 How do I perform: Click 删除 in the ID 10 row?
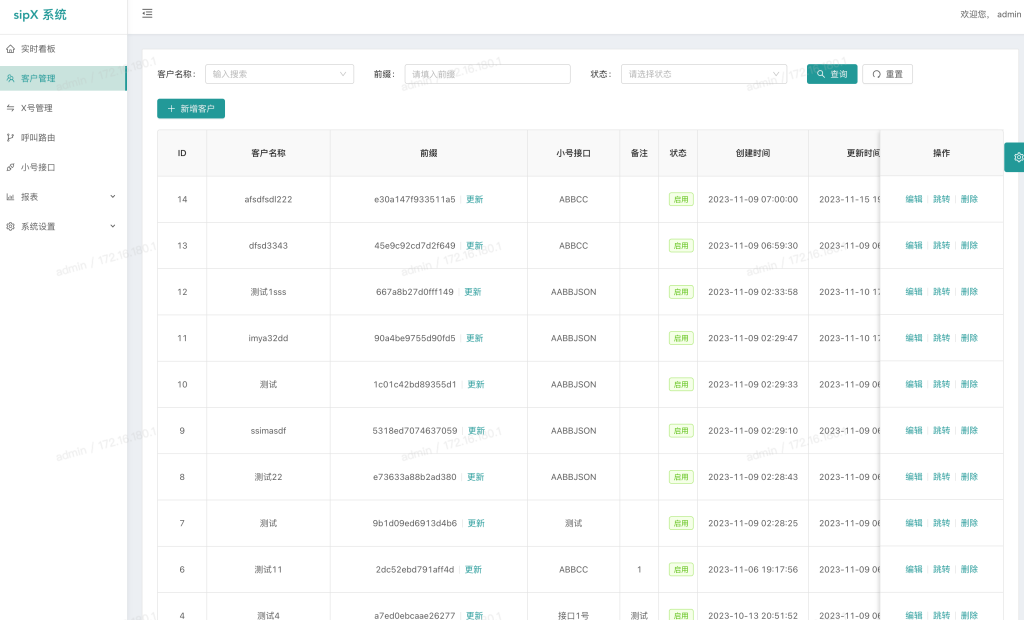tap(969, 384)
